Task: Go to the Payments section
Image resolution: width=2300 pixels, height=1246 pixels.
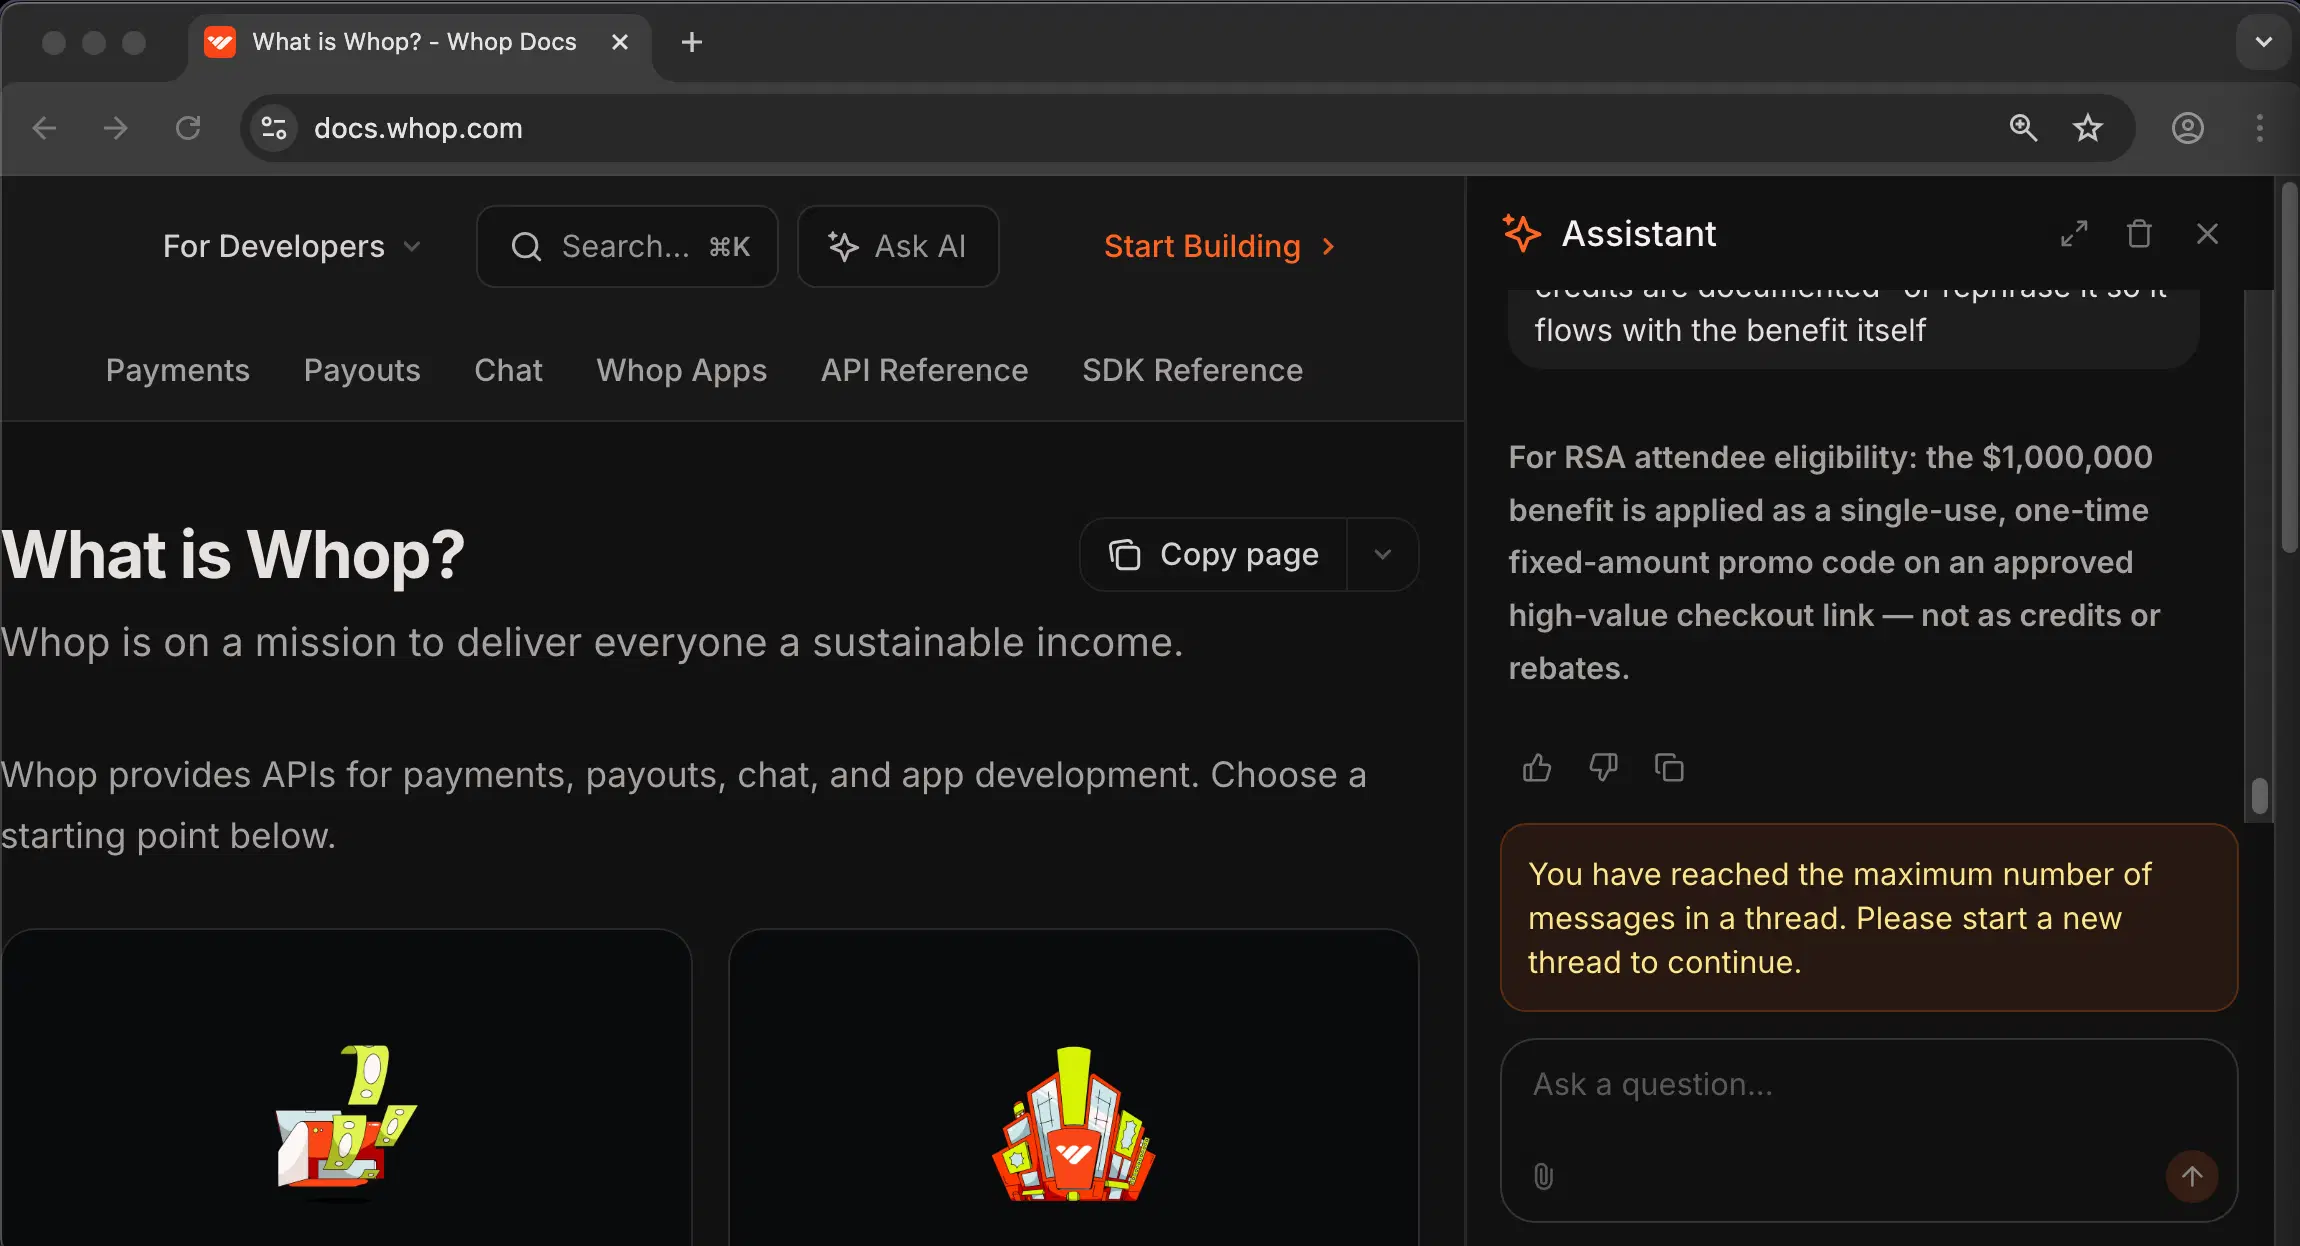Action: click(177, 370)
